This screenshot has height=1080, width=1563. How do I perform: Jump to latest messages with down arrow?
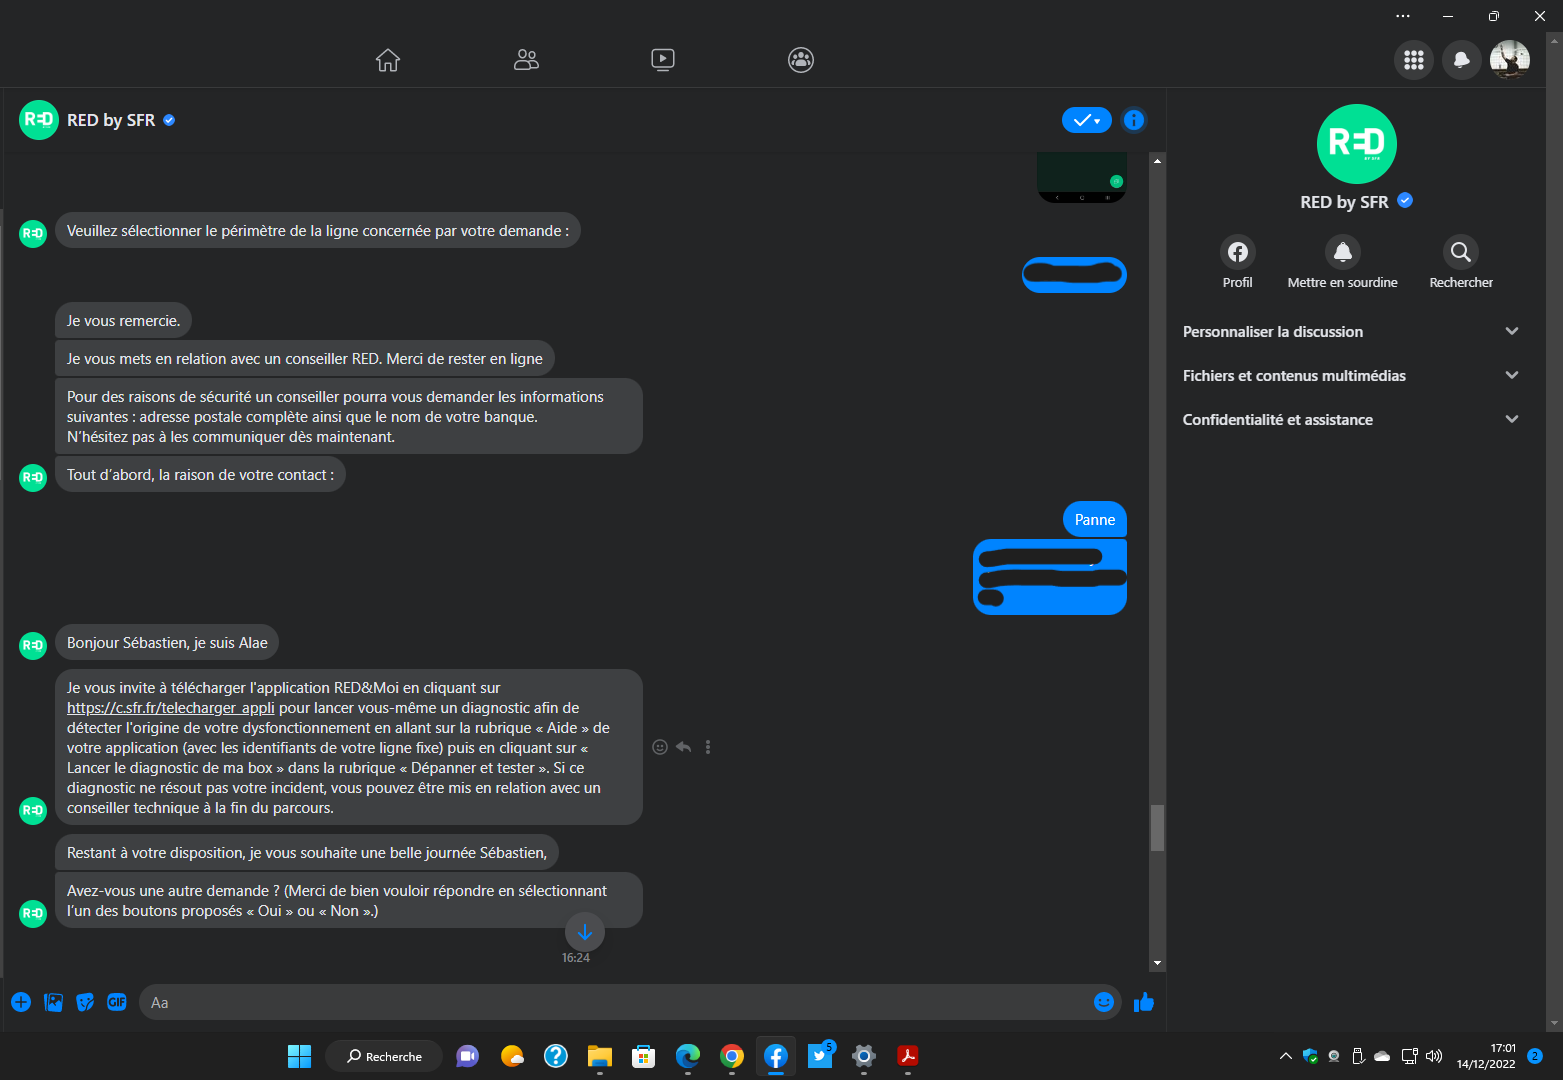(585, 932)
